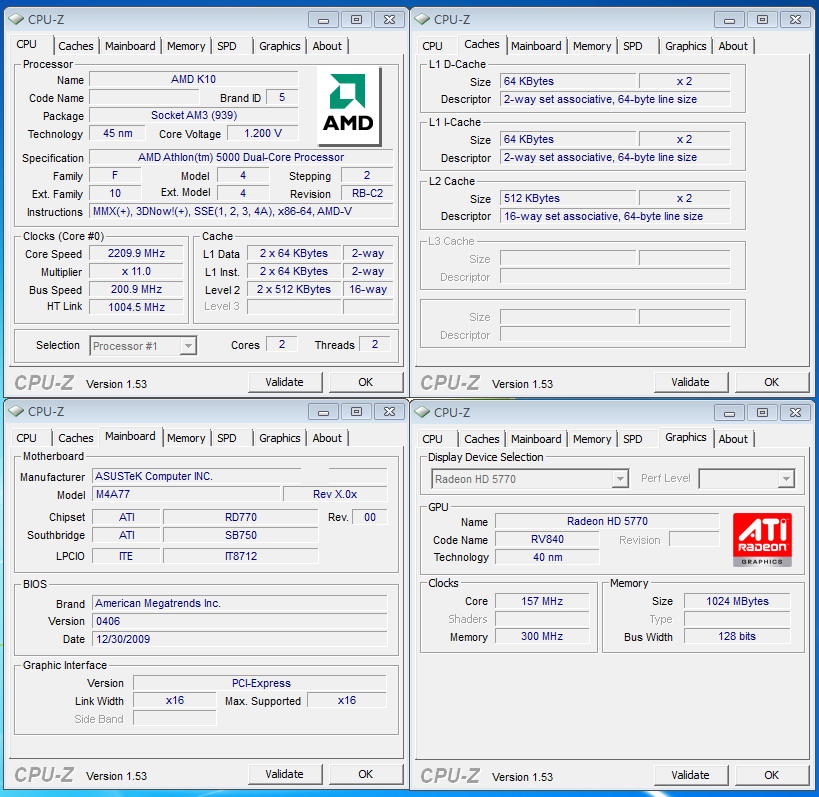Click OK in the CPU window
819x797 pixels.
(x=366, y=382)
